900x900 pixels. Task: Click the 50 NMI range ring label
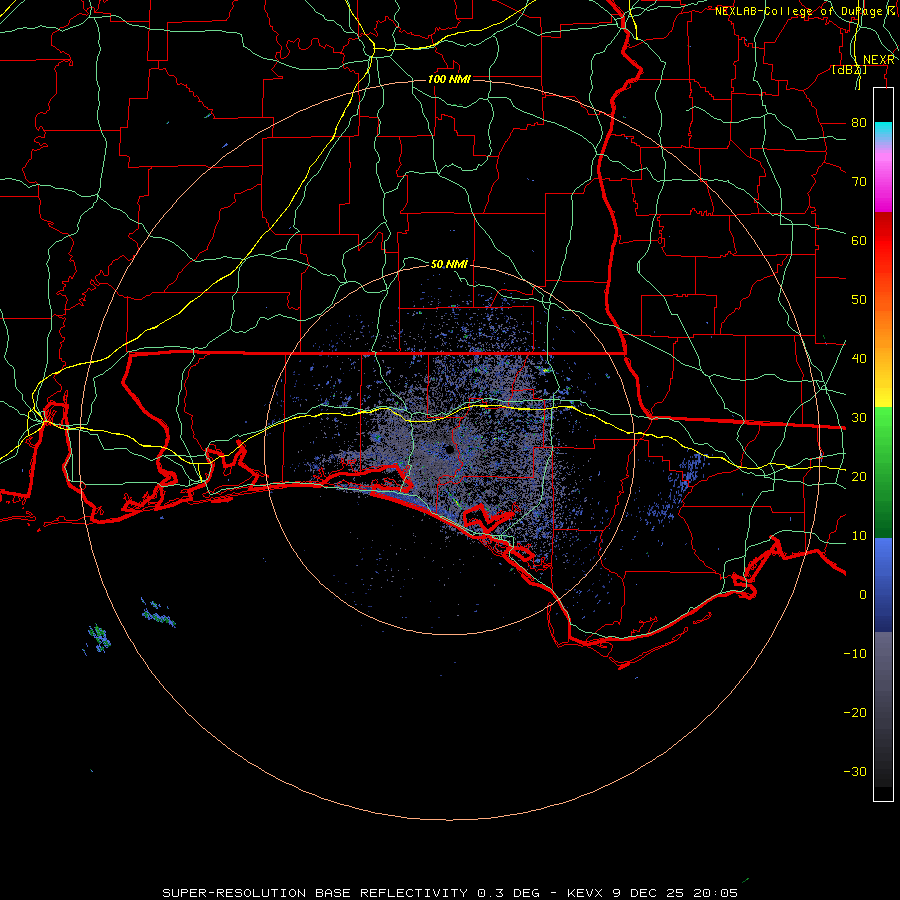tap(449, 264)
